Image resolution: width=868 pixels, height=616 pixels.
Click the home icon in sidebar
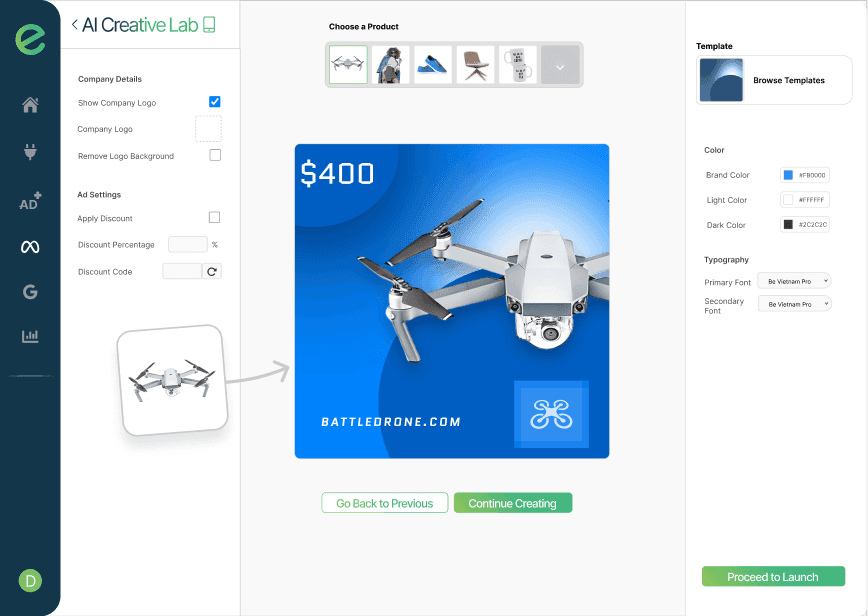click(x=30, y=105)
